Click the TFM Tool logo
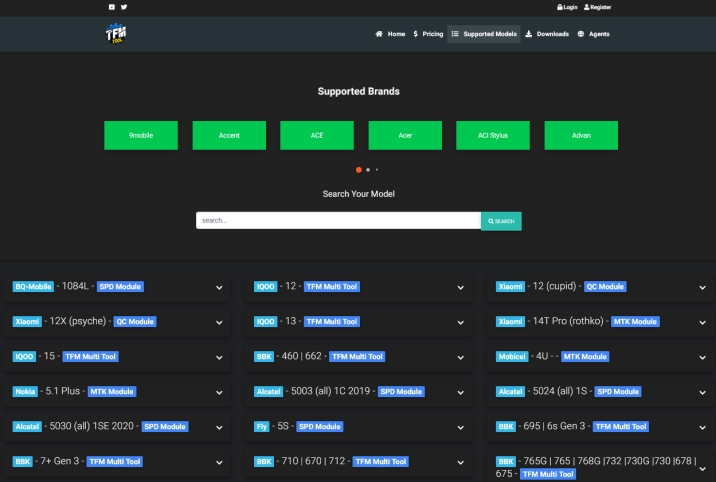This screenshot has width=716, height=482. point(116,34)
